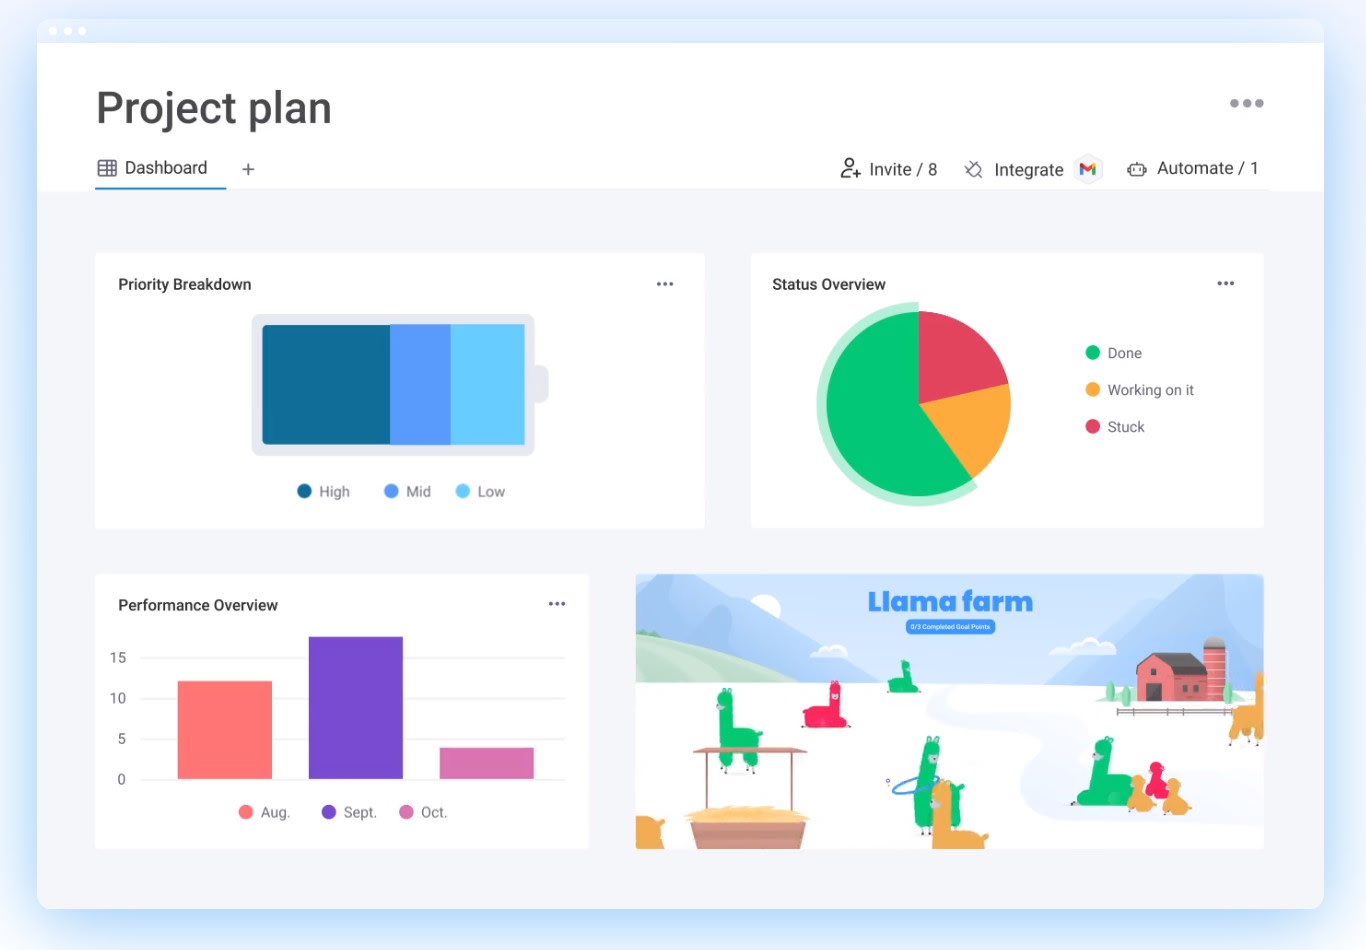This screenshot has width=1366, height=950.
Task: Toggle the Oct. legend item
Action: pyautogui.click(x=423, y=812)
